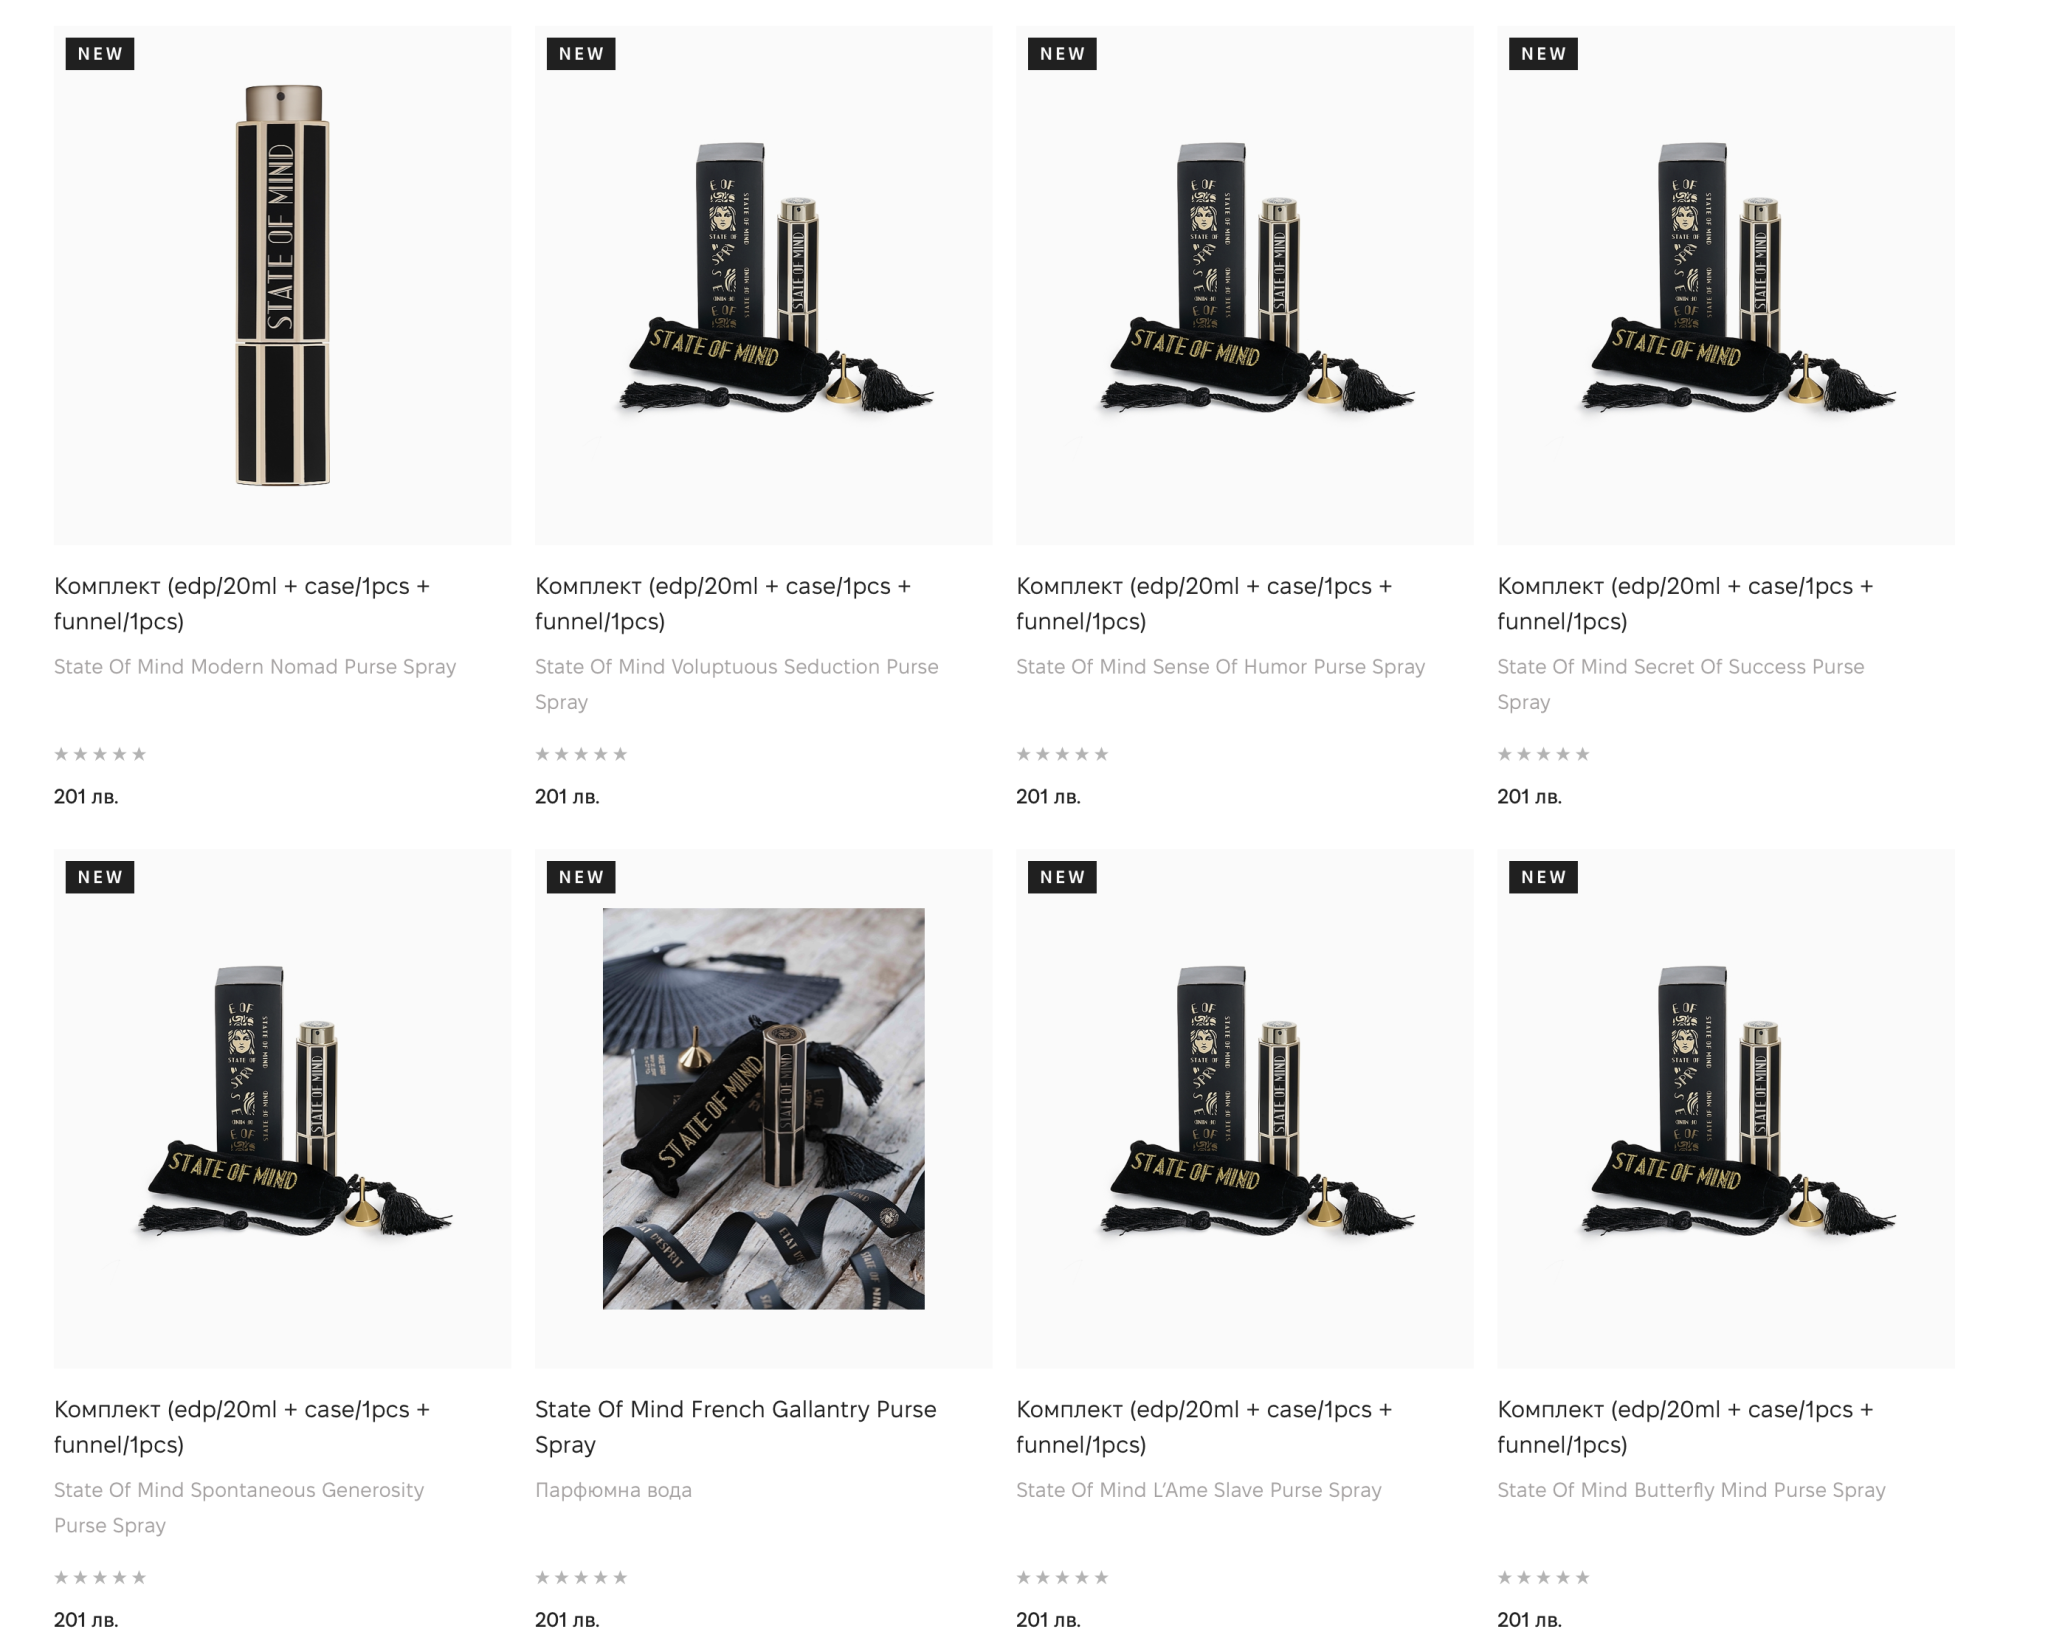Click star rating under L'Ame Slave
The height and width of the screenshot is (1646, 2048).
point(1062,1577)
